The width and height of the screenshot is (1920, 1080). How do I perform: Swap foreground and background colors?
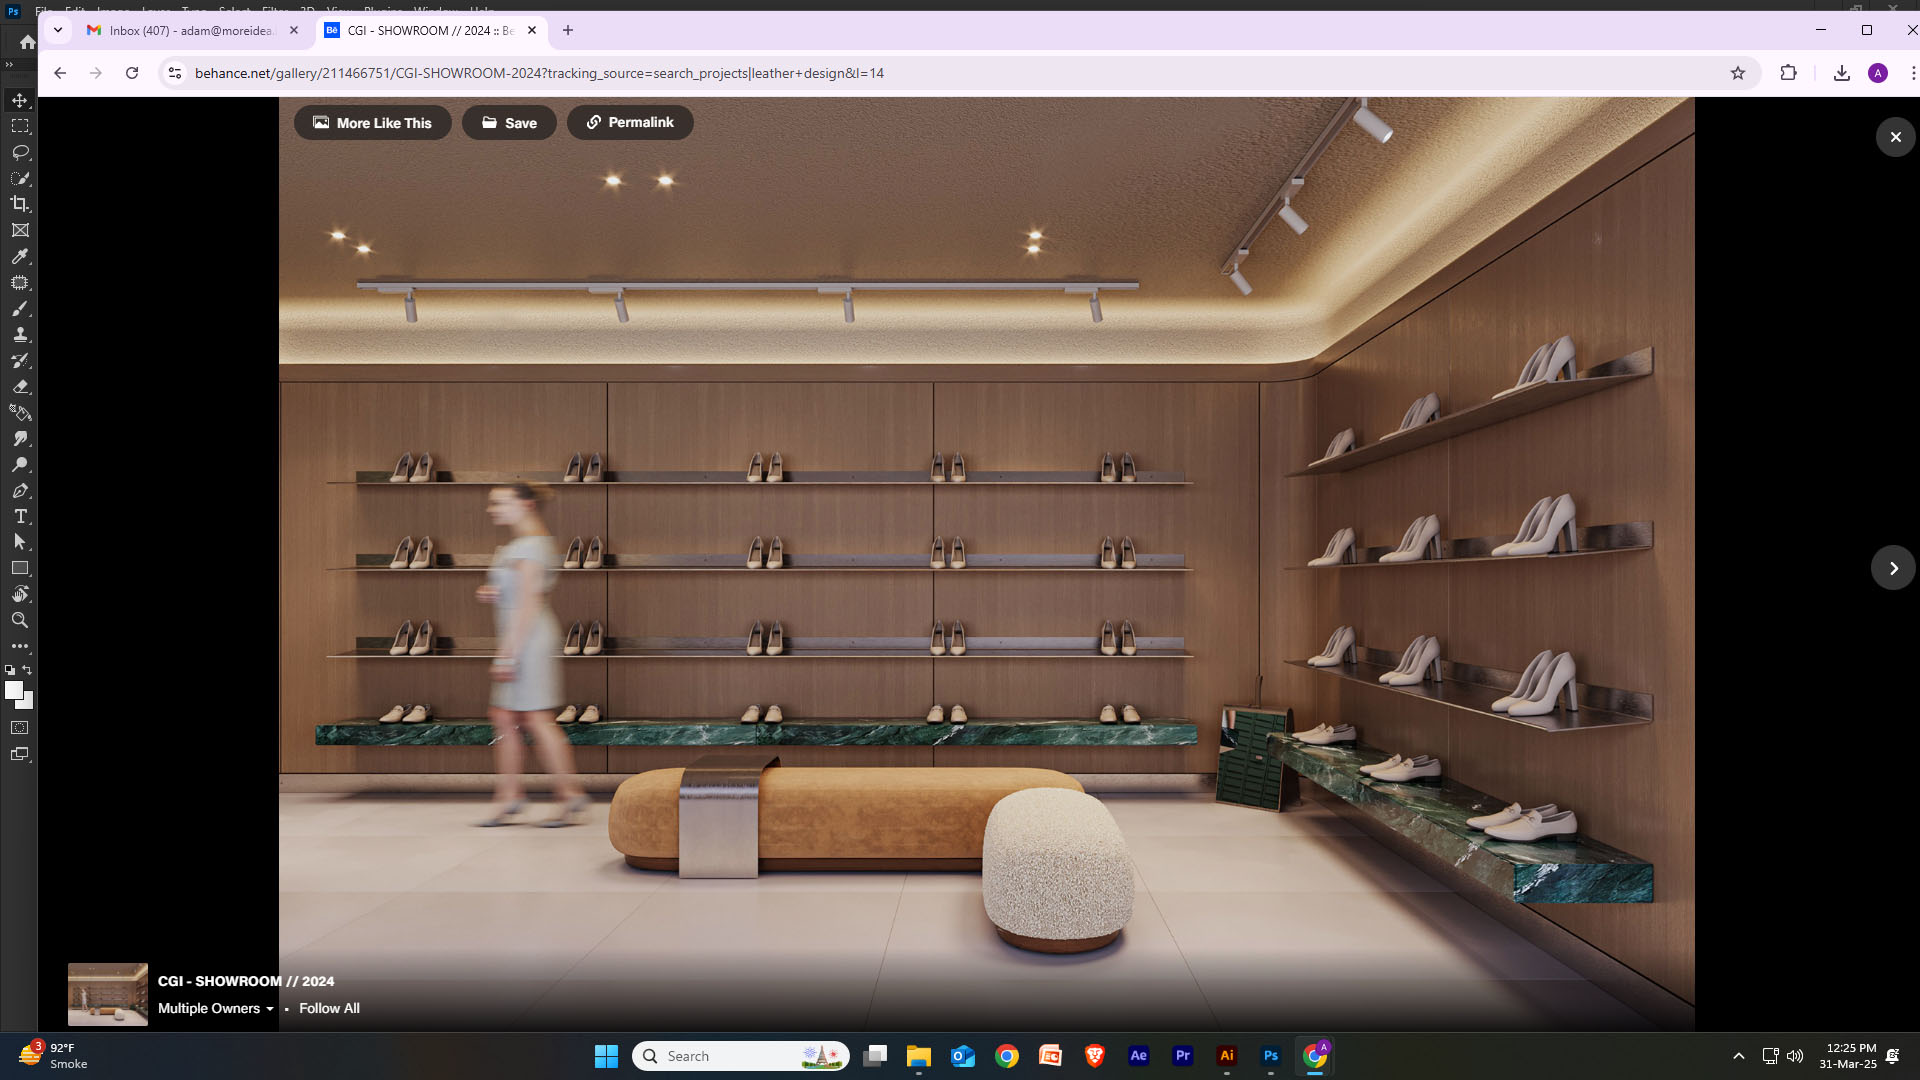click(28, 670)
